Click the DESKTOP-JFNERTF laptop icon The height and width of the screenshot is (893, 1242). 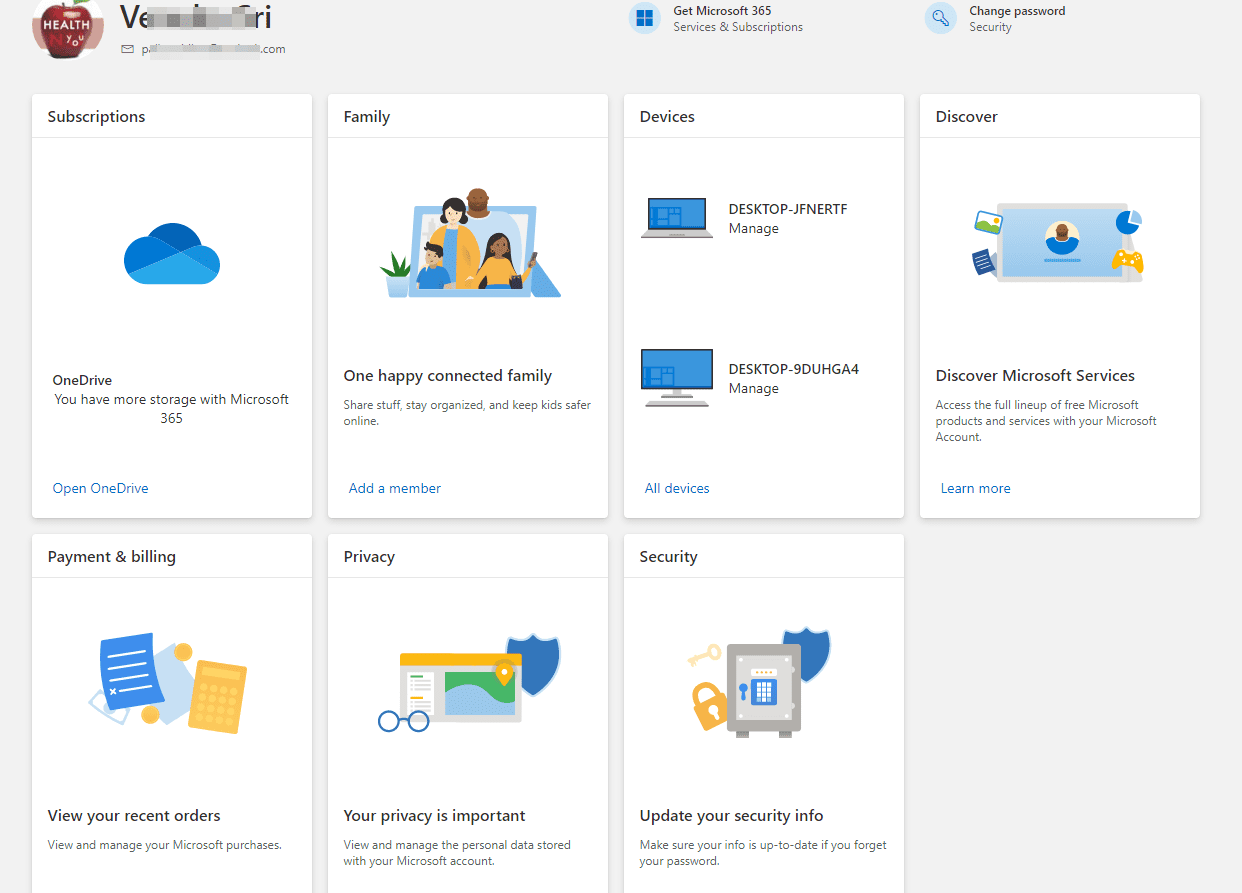(677, 218)
